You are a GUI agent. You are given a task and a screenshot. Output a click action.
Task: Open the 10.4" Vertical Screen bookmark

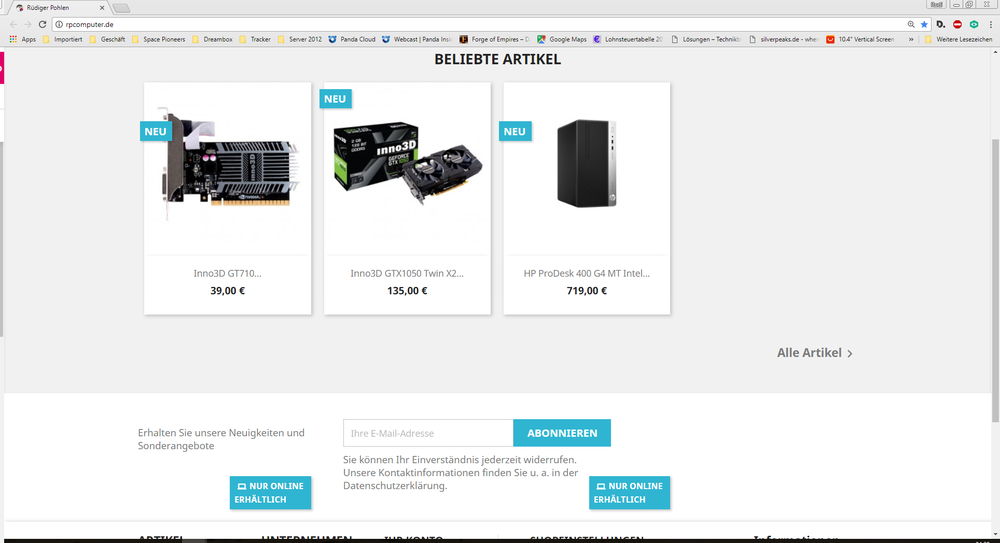coord(860,39)
